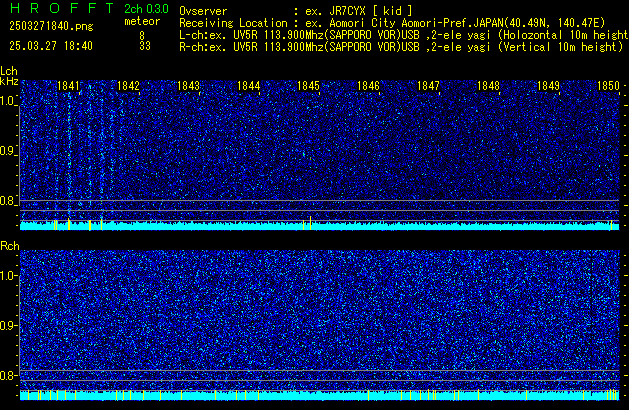Click the HROFFT program title
The width and height of the screenshot is (629, 410).
[62, 8]
